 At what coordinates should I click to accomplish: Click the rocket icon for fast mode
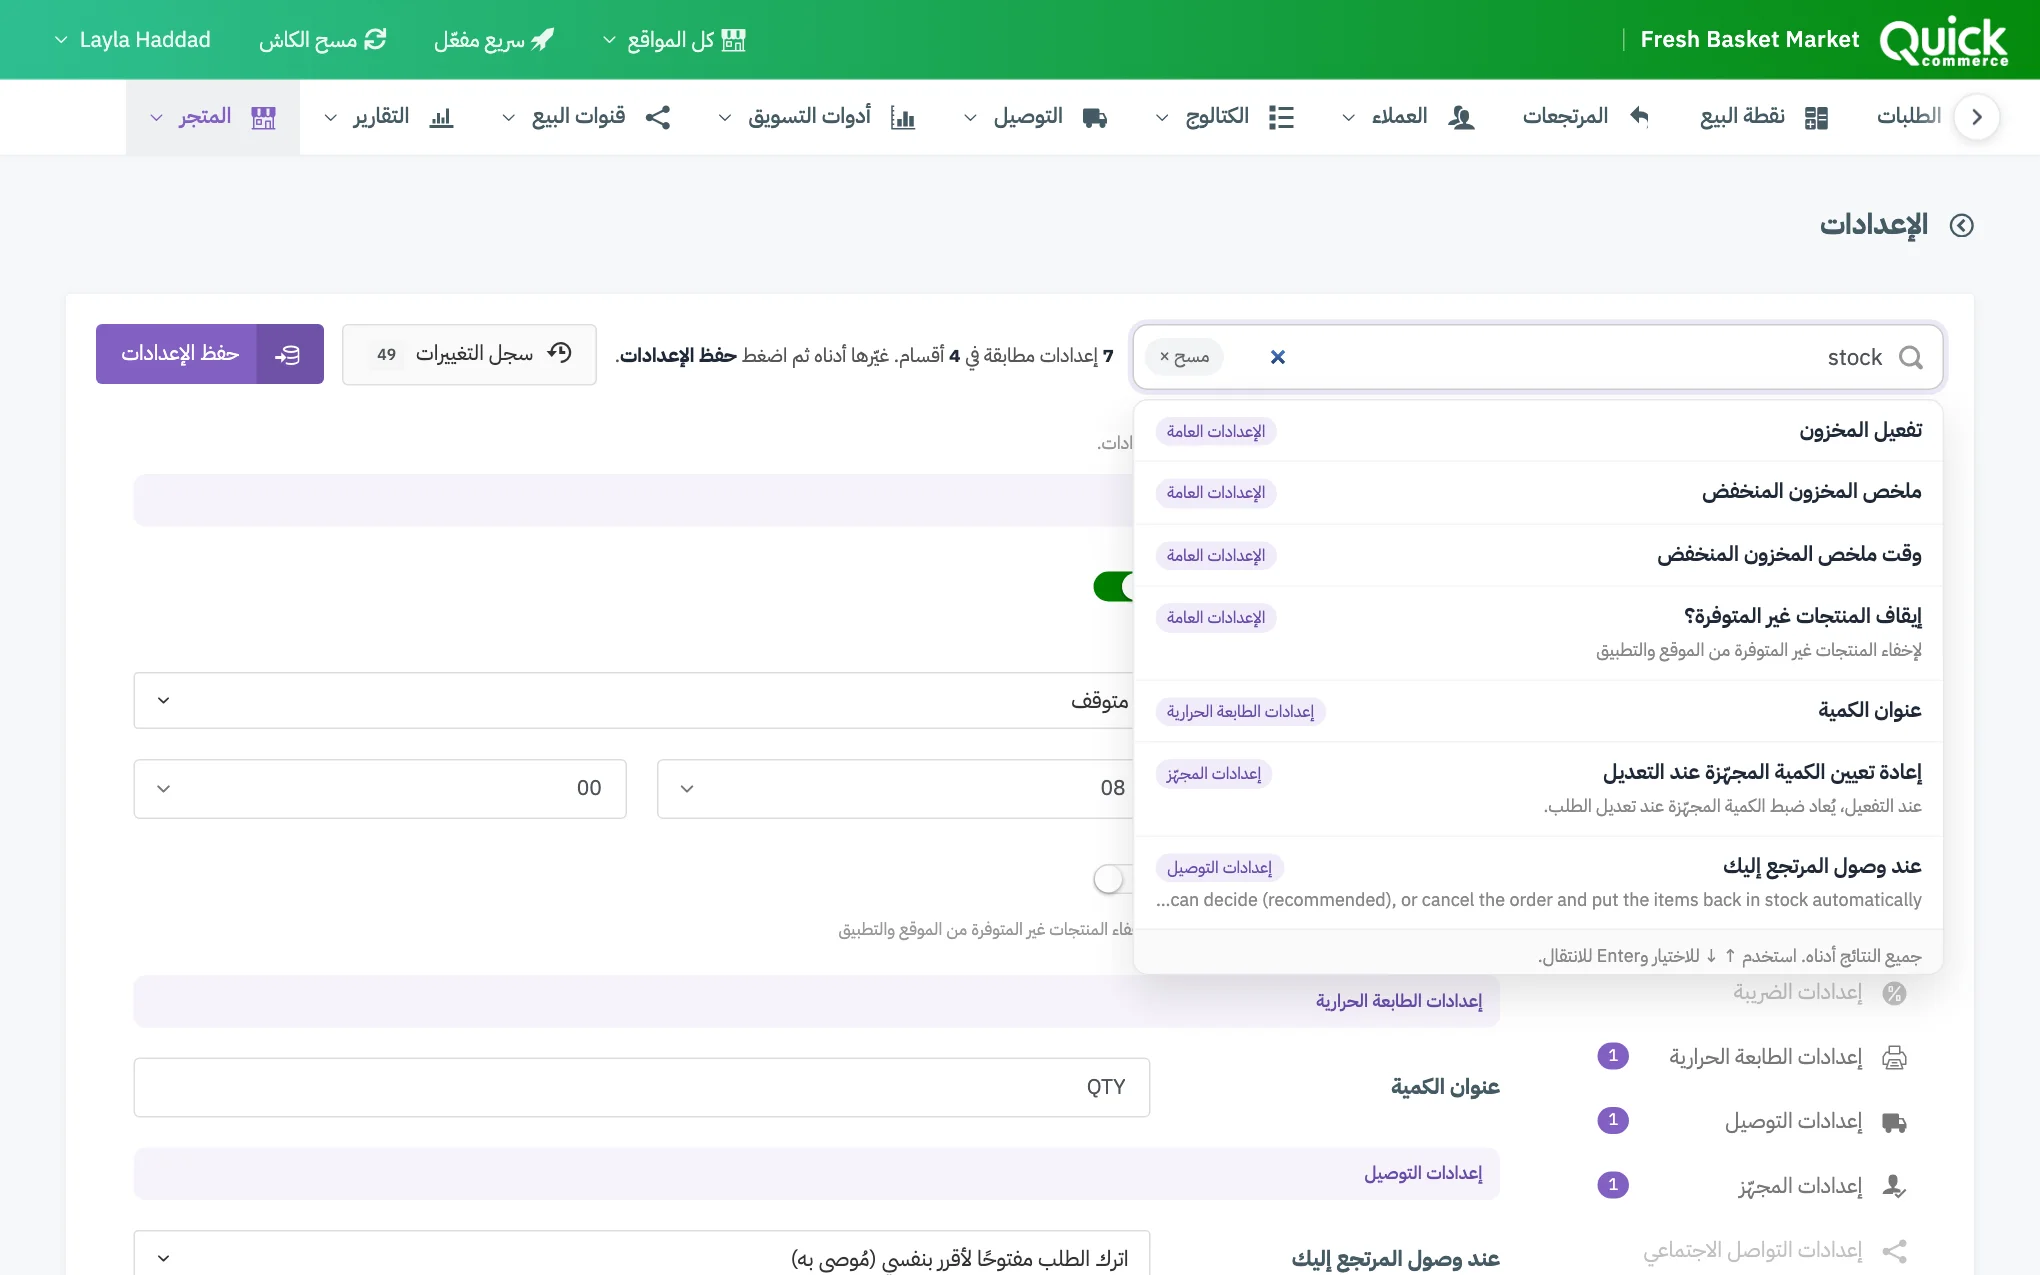542,40
